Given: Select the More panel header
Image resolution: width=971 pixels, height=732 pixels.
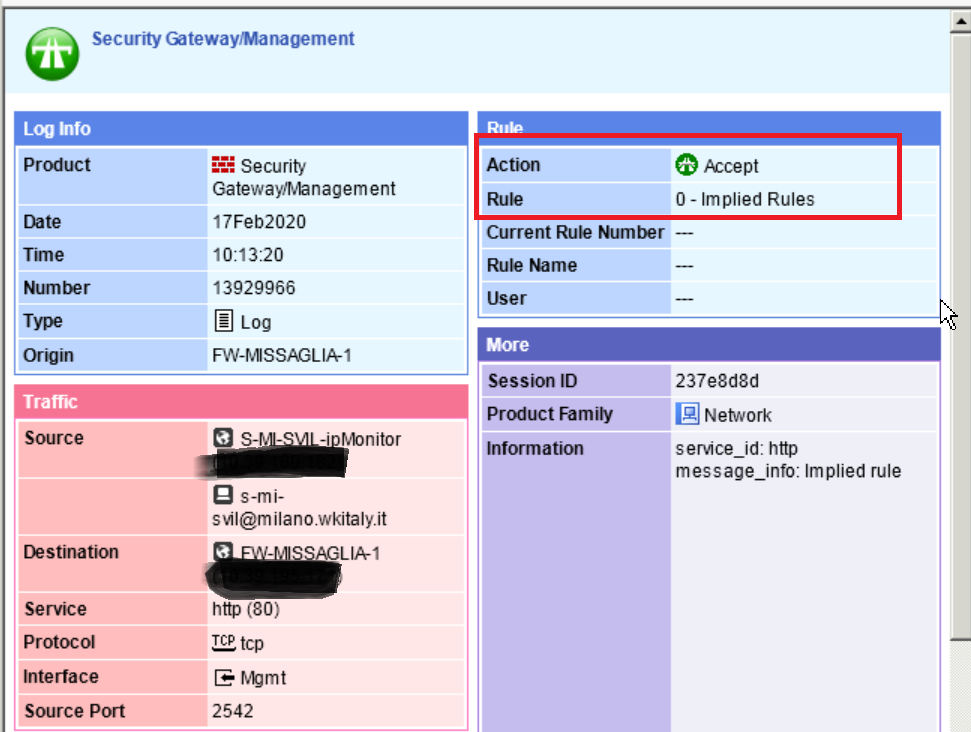Looking at the screenshot, I should [x=708, y=345].
